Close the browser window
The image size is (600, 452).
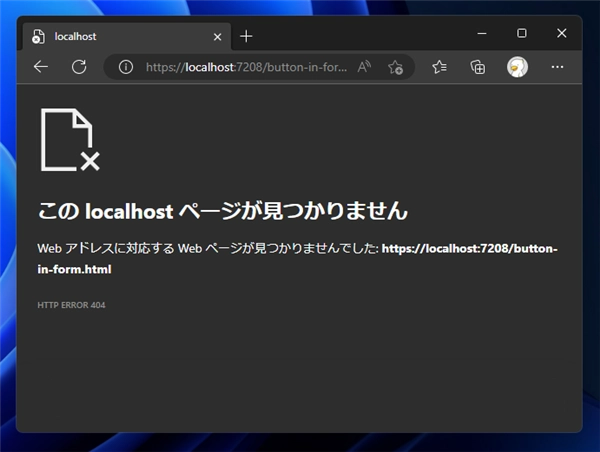tap(561, 33)
